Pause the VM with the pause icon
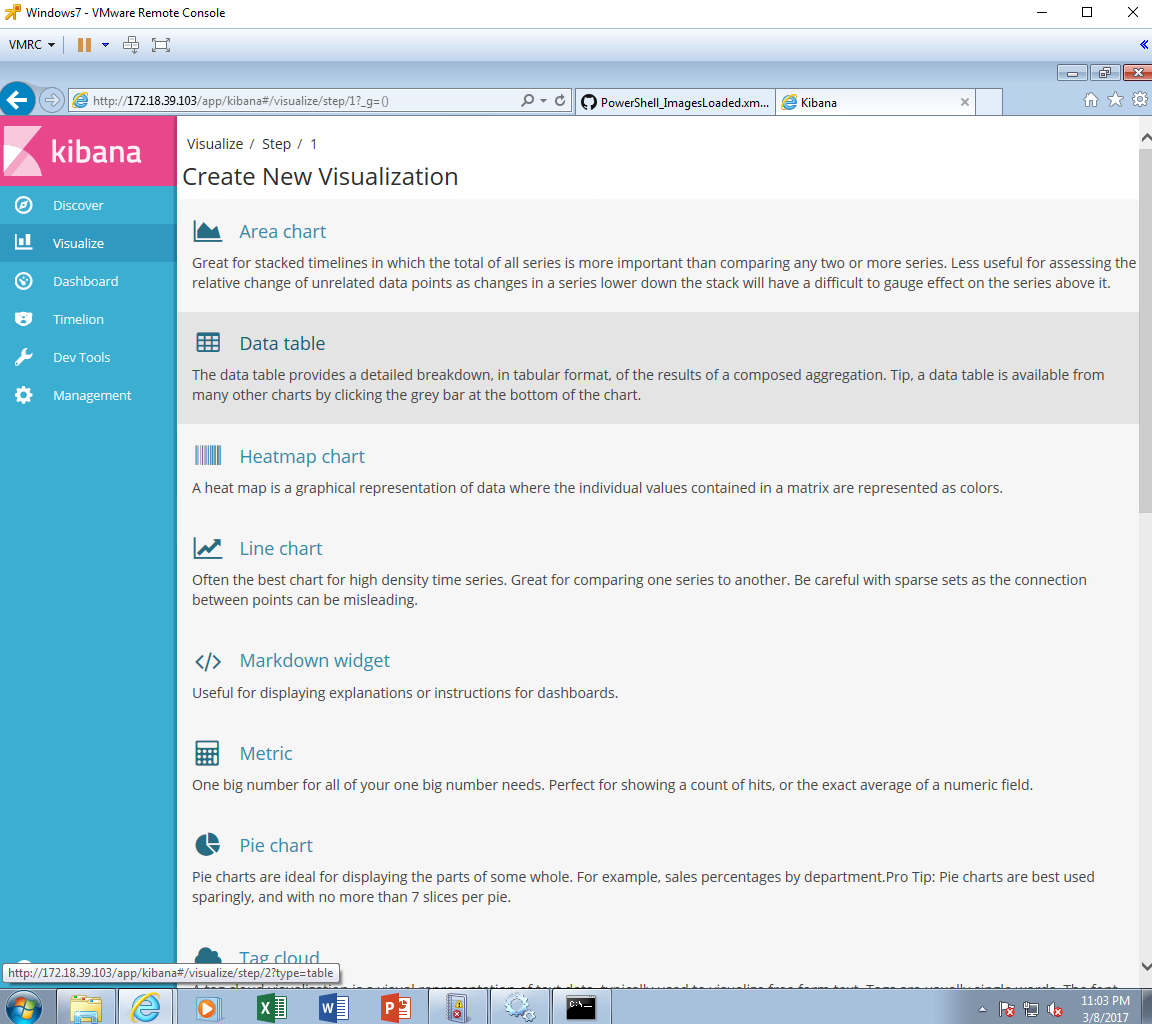 click(84, 45)
